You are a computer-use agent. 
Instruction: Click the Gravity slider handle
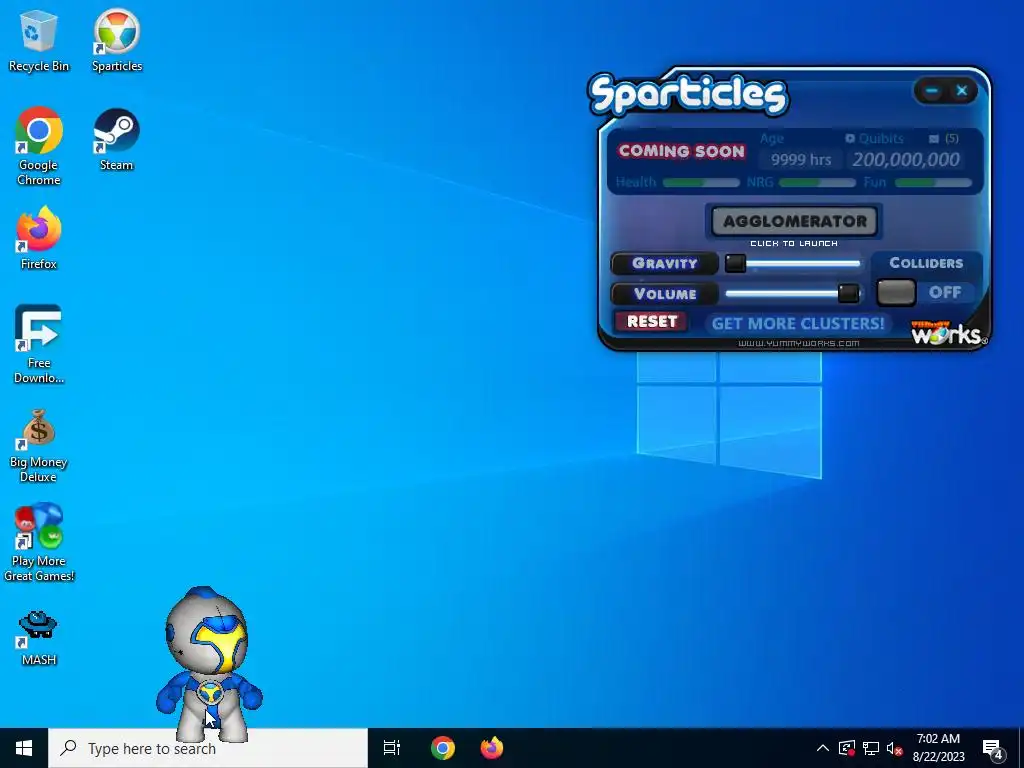[735, 263]
